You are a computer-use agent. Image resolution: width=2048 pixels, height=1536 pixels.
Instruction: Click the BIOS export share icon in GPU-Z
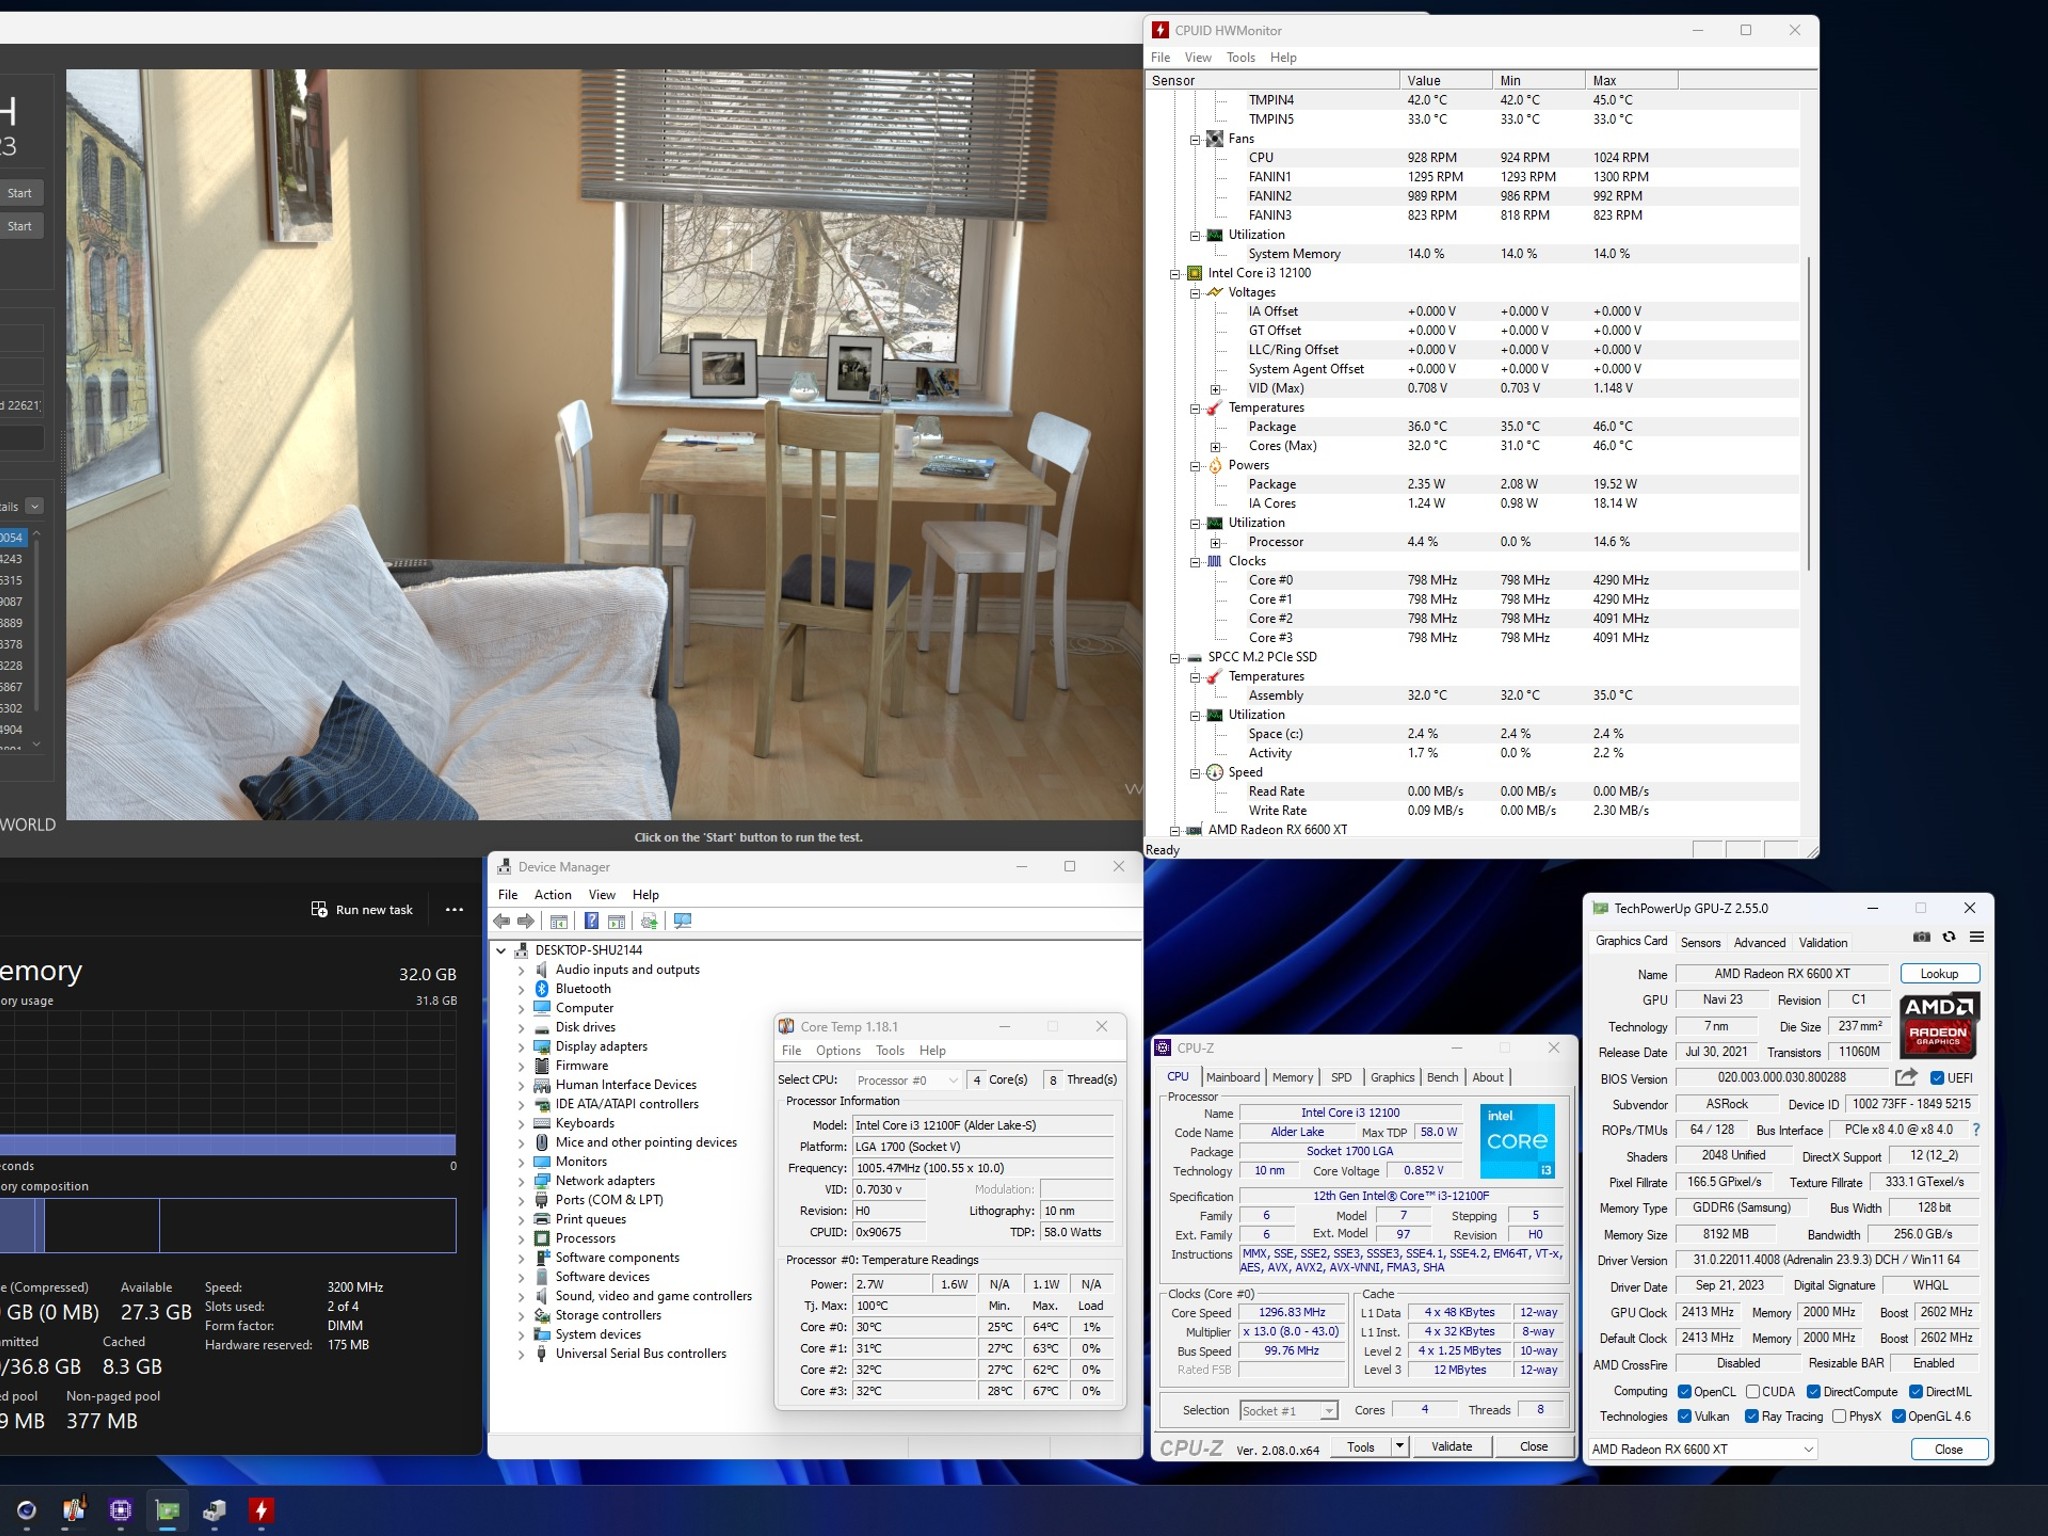click(x=1906, y=1077)
